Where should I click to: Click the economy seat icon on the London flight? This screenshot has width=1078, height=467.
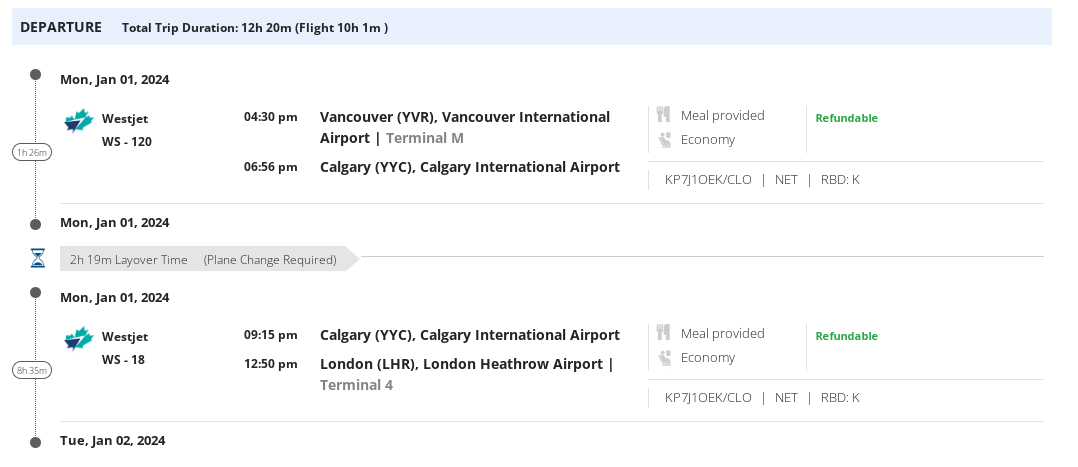click(664, 358)
